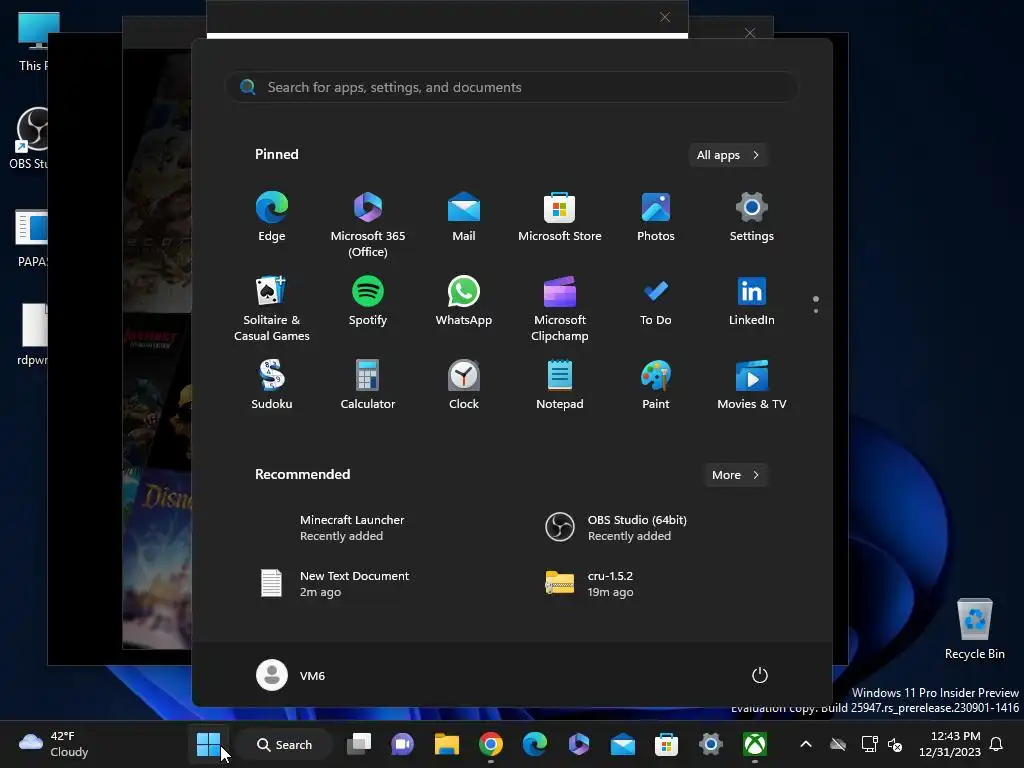Launch Clock app

point(464,385)
